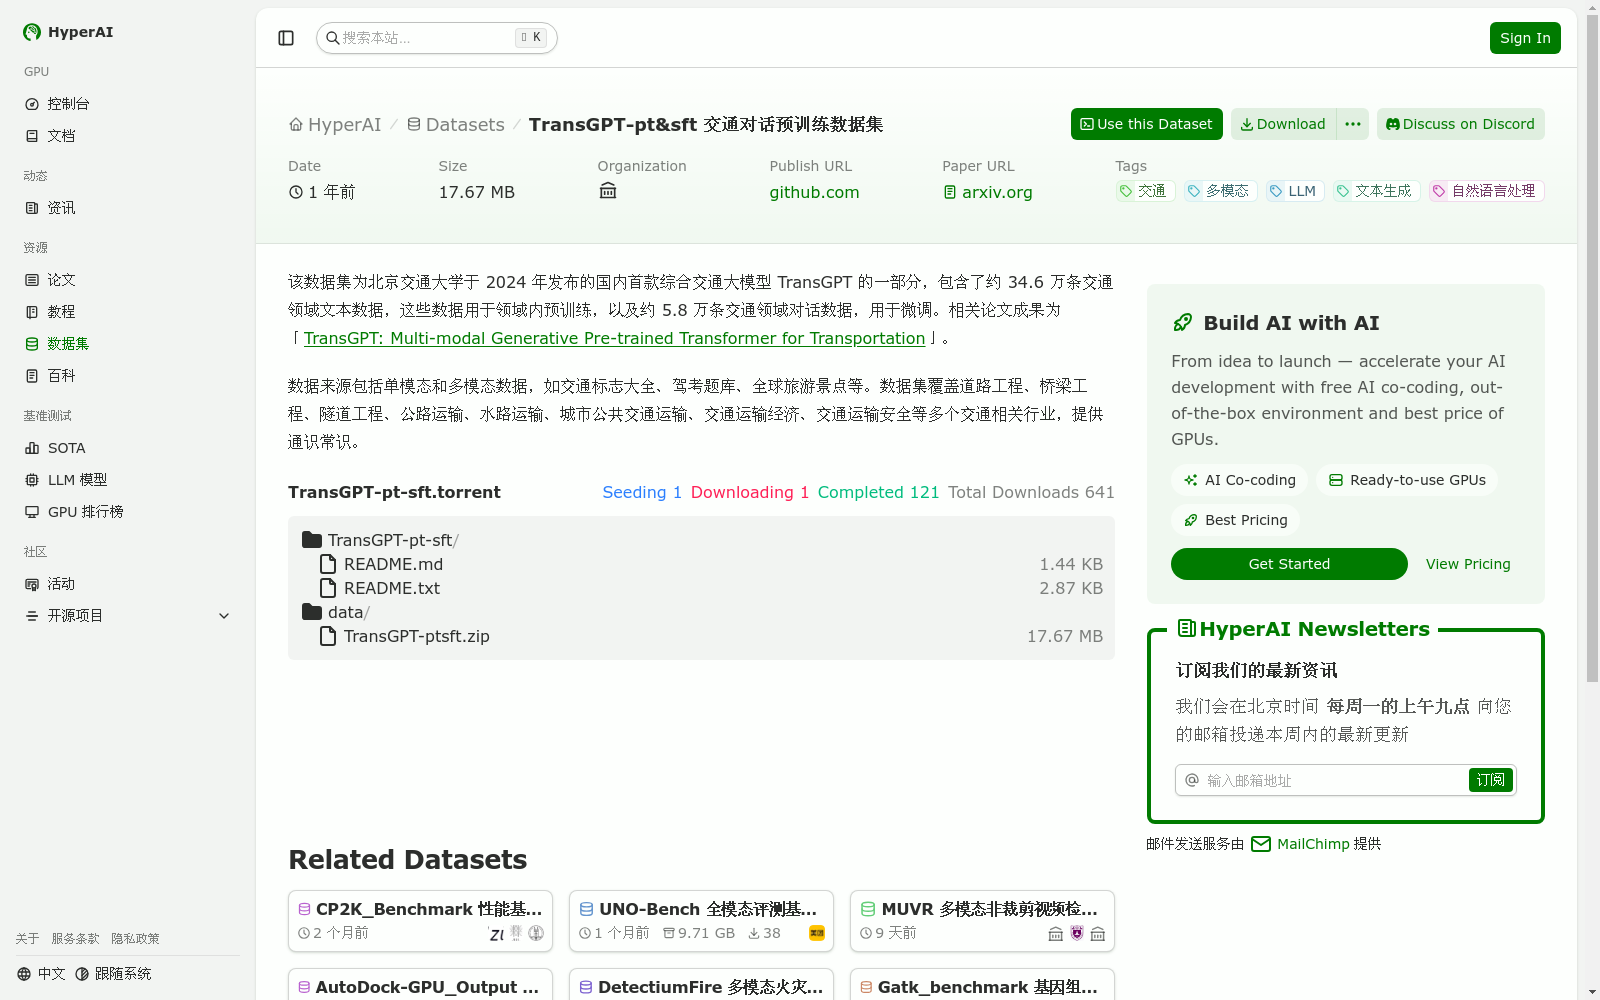The image size is (1600, 1000).
Task: Open the View Pricing link
Action: pos(1468,564)
